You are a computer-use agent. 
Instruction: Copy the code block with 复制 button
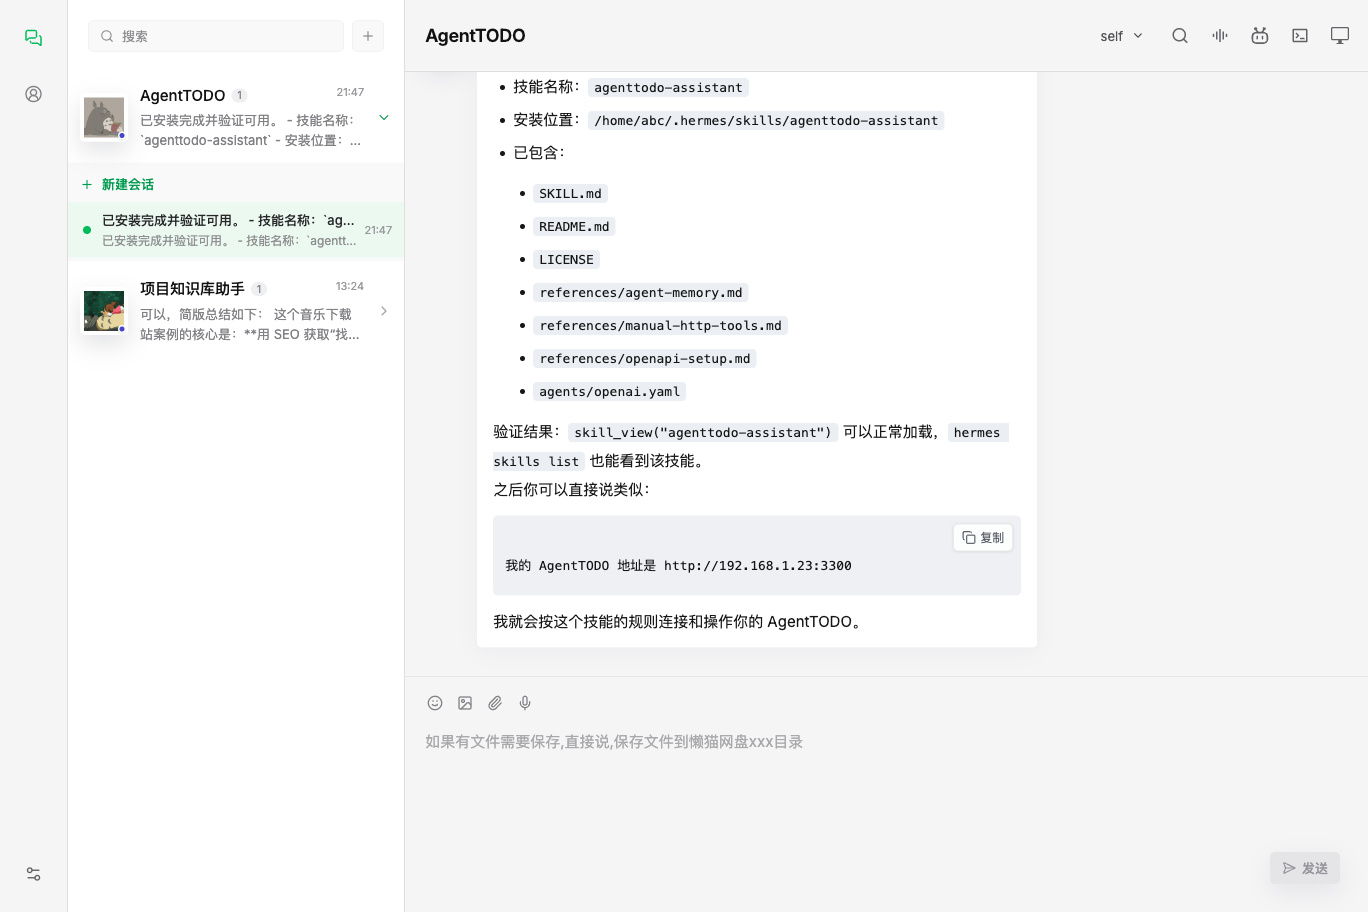click(x=983, y=538)
